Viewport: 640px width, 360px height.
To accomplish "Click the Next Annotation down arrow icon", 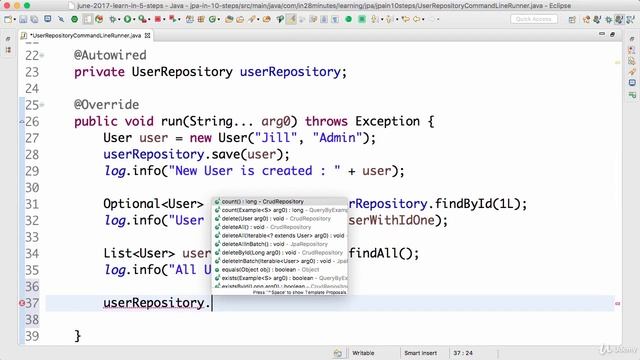I will click(373, 19).
